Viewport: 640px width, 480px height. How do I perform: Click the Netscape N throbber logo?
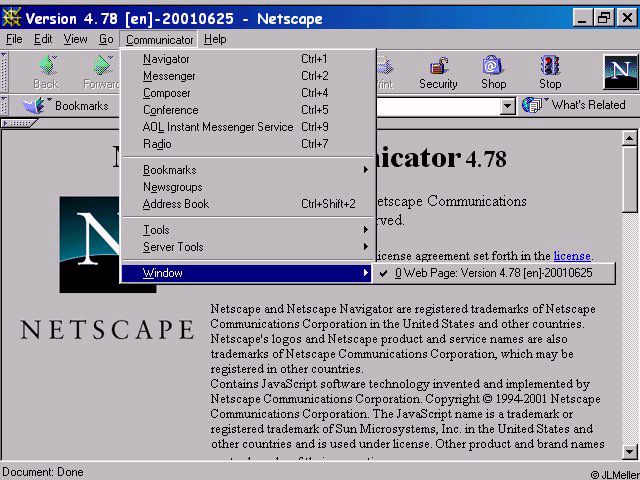coord(621,72)
